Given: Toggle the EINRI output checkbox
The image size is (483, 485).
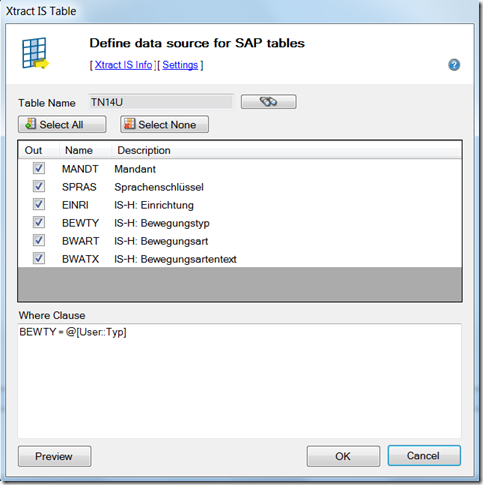Looking at the screenshot, I should pyautogui.click(x=39, y=204).
